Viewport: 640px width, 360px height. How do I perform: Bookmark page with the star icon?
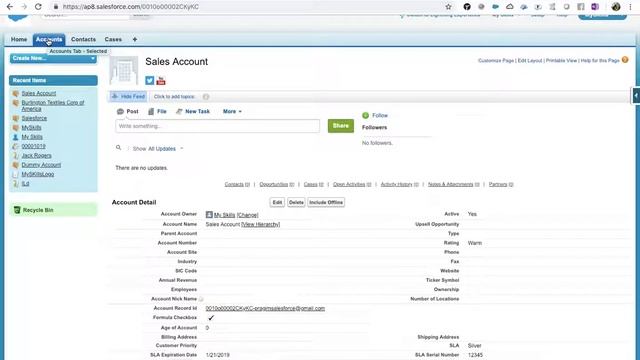[x=448, y=7]
